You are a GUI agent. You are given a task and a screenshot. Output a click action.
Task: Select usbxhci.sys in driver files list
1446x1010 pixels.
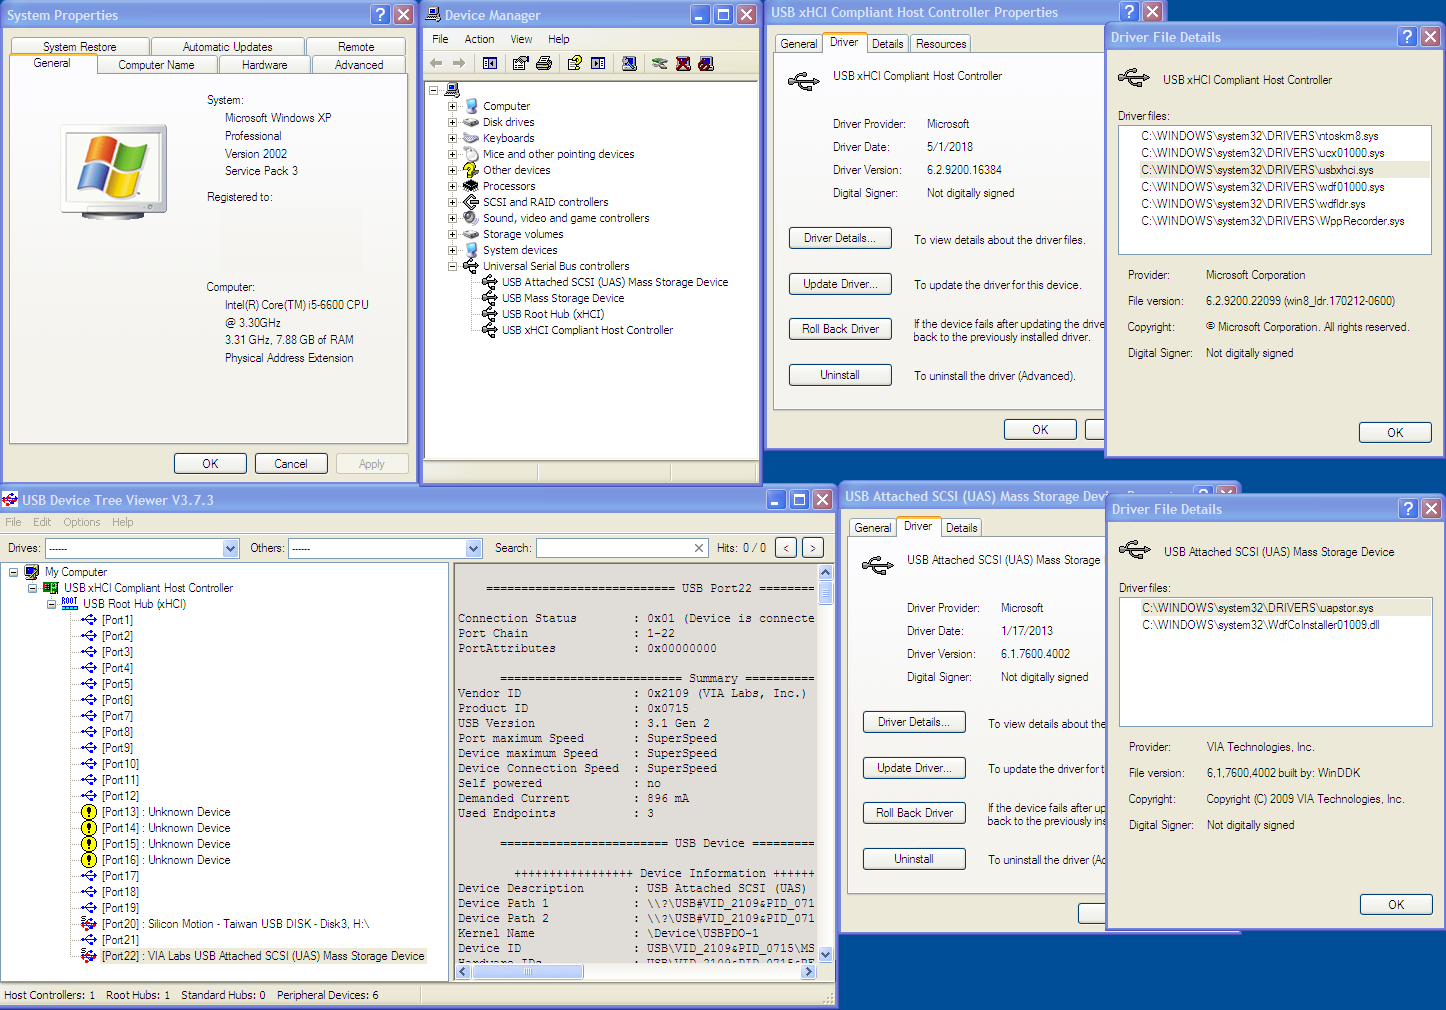coord(1257,170)
